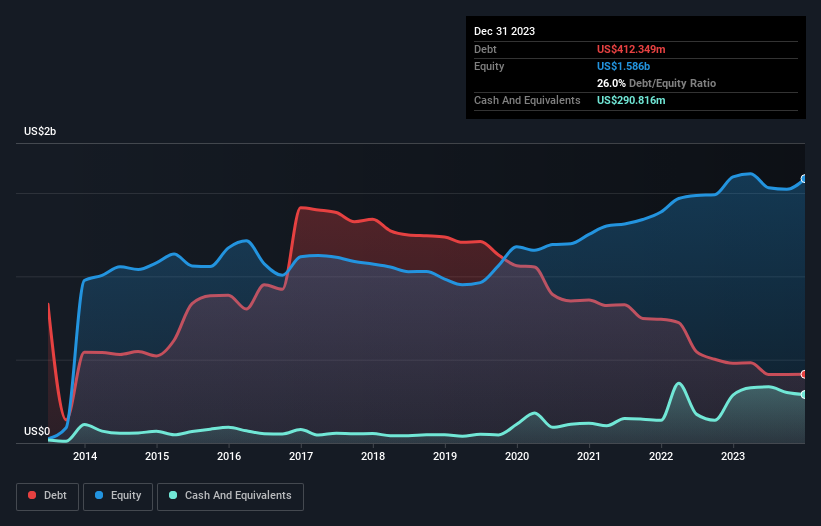This screenshot has height=526, width=821.
Task: Select the 2015 x-axis label
Action: tap(157, 456)
